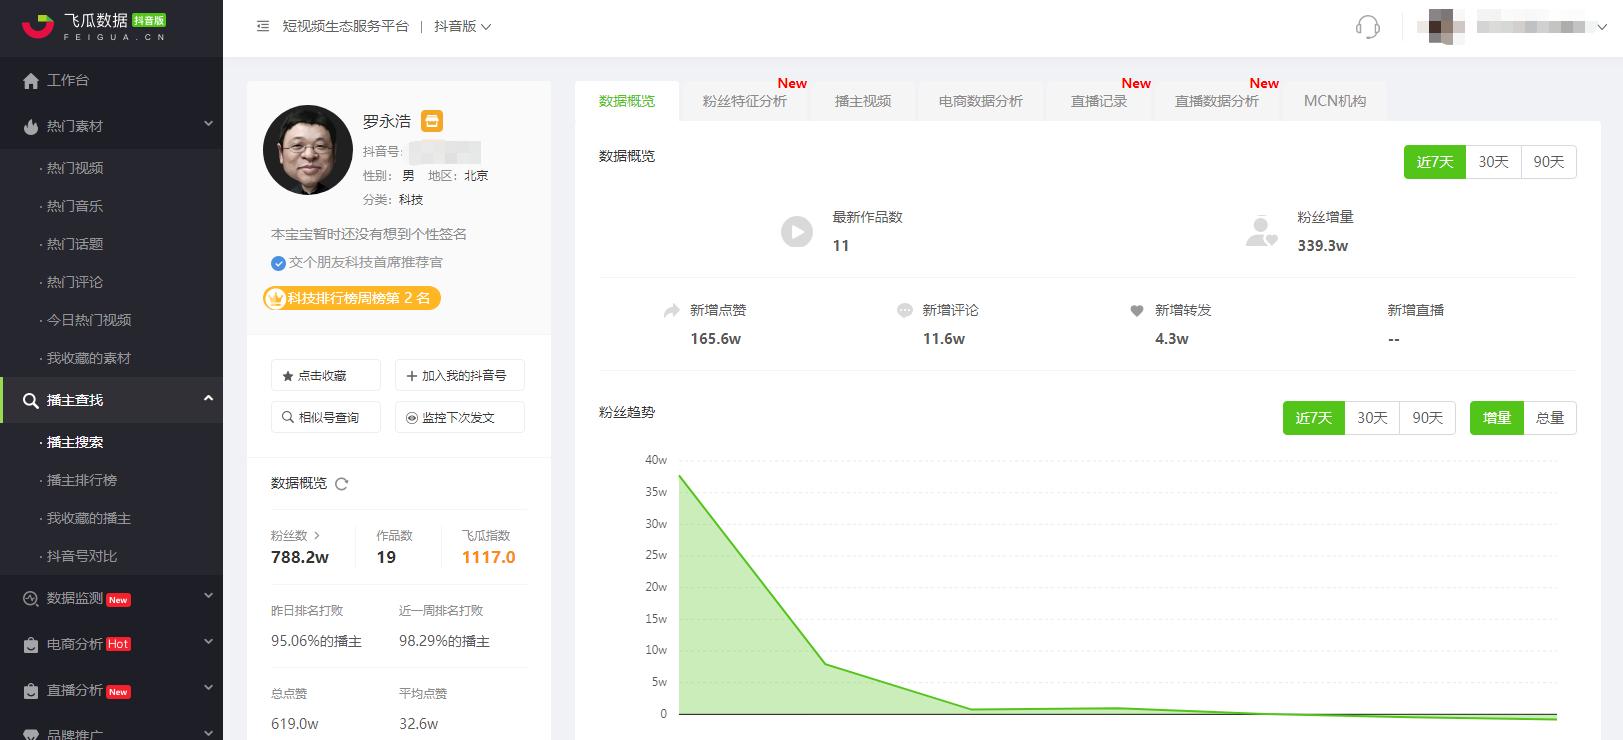This screenshot has width=1623, height=740.
Task: Click 点击收藏 button
Action: coord(326,375)
